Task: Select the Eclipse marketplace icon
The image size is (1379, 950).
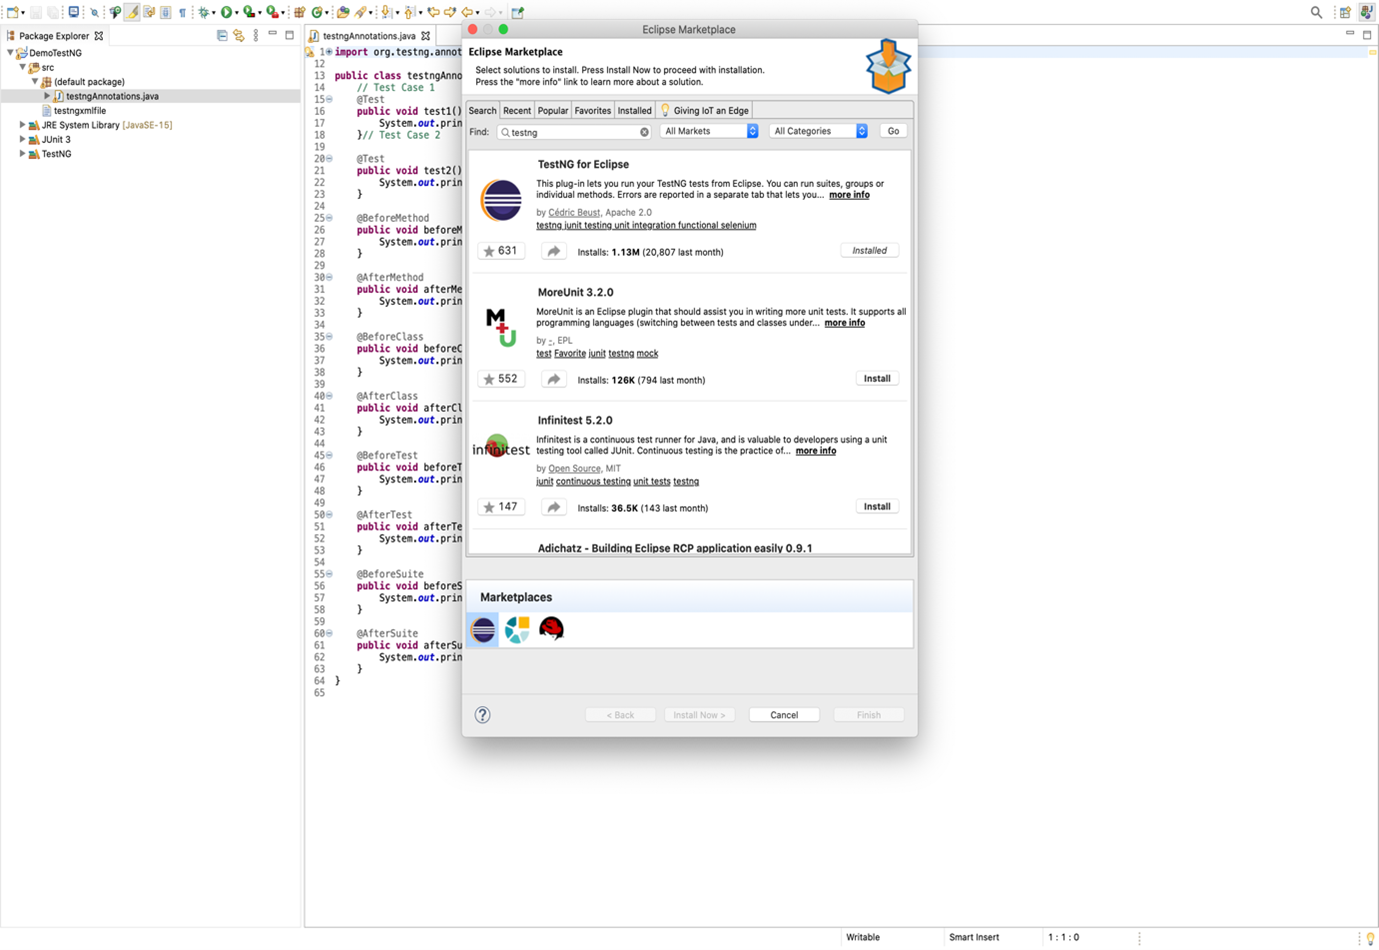Action: (483, 630)
